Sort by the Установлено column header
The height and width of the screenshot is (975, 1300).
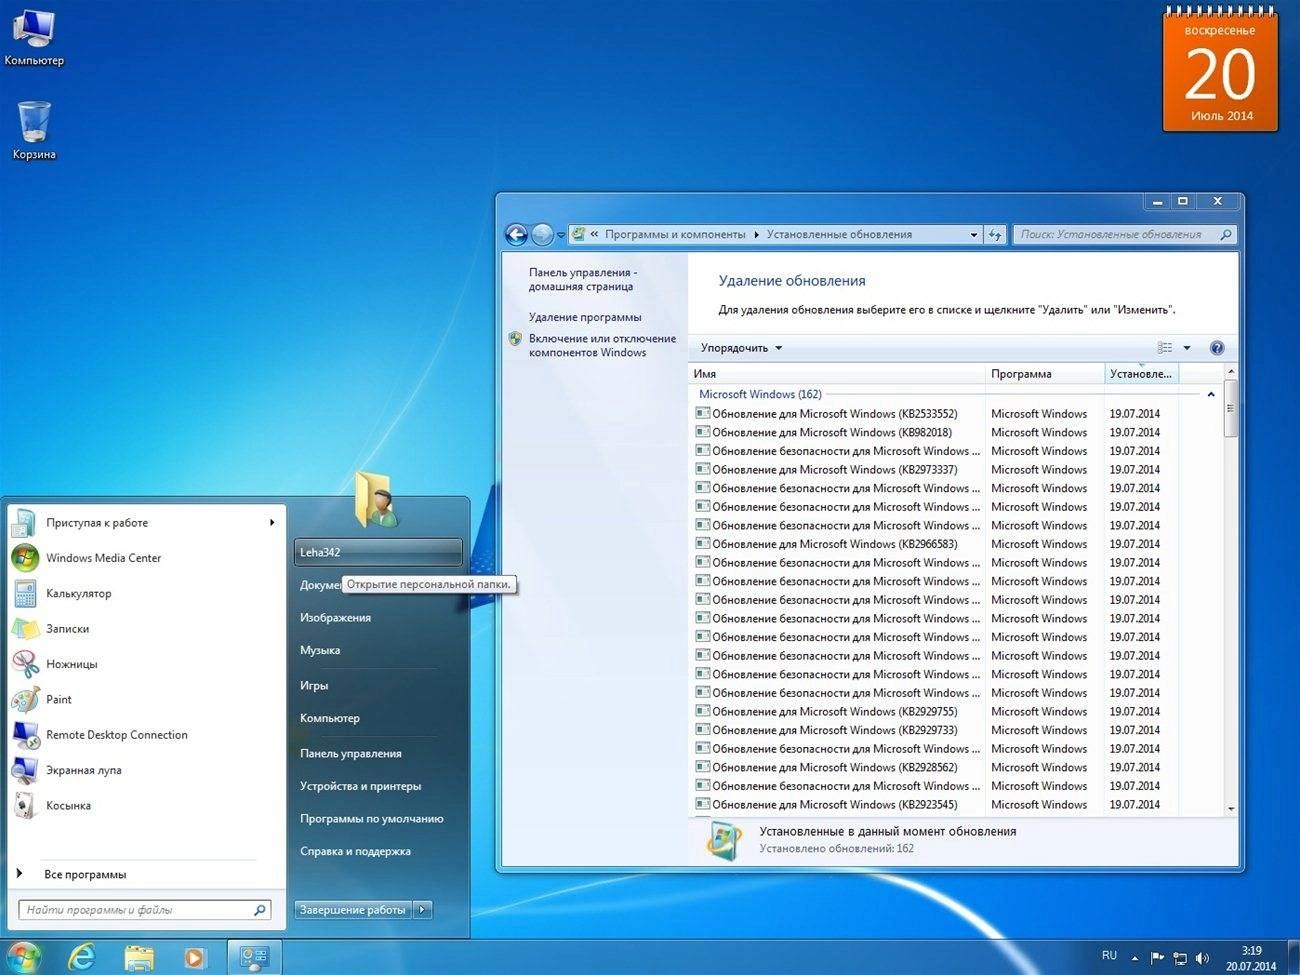pos(1142,373)
